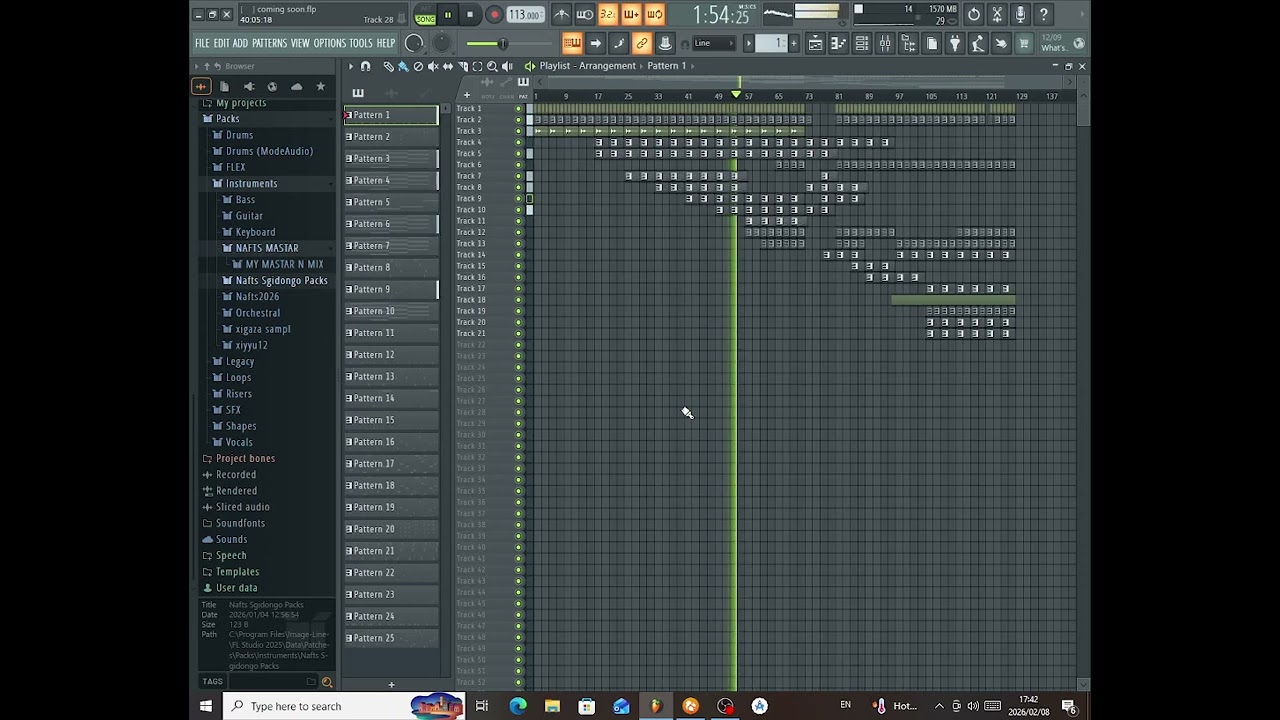Click the playlist snap magnet icon
This screenshot has height=720, width=1280.
365,66
